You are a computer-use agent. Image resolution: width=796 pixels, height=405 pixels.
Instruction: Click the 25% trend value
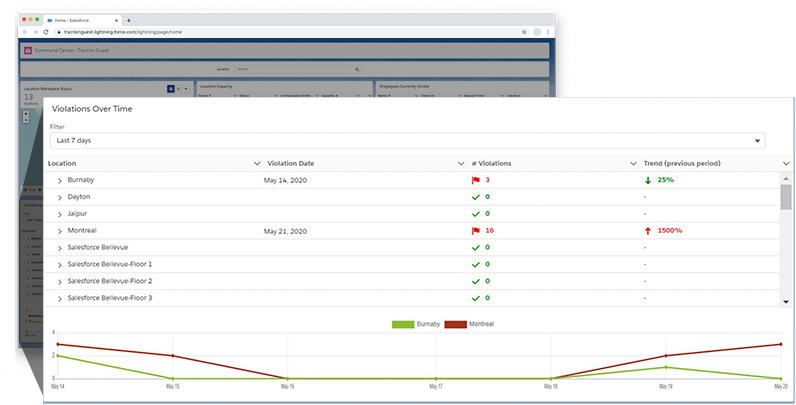click(x=666, y=180)
